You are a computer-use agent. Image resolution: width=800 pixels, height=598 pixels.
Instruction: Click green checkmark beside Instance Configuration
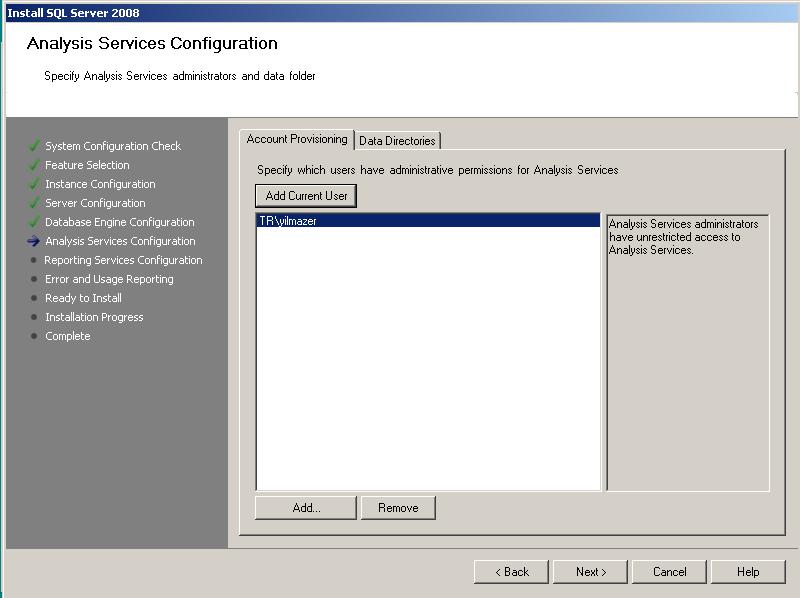point(34,184)
